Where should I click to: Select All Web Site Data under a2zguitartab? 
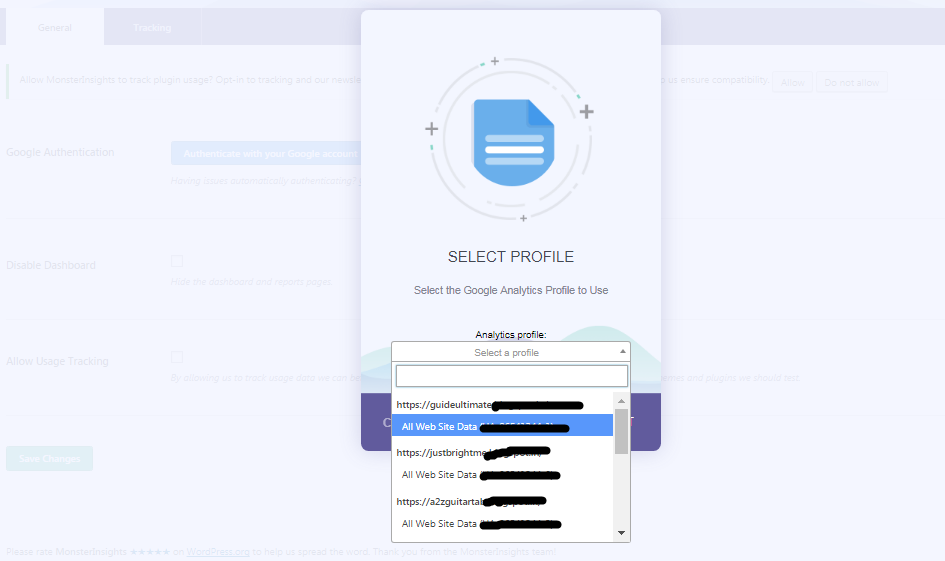click(503, 524)
